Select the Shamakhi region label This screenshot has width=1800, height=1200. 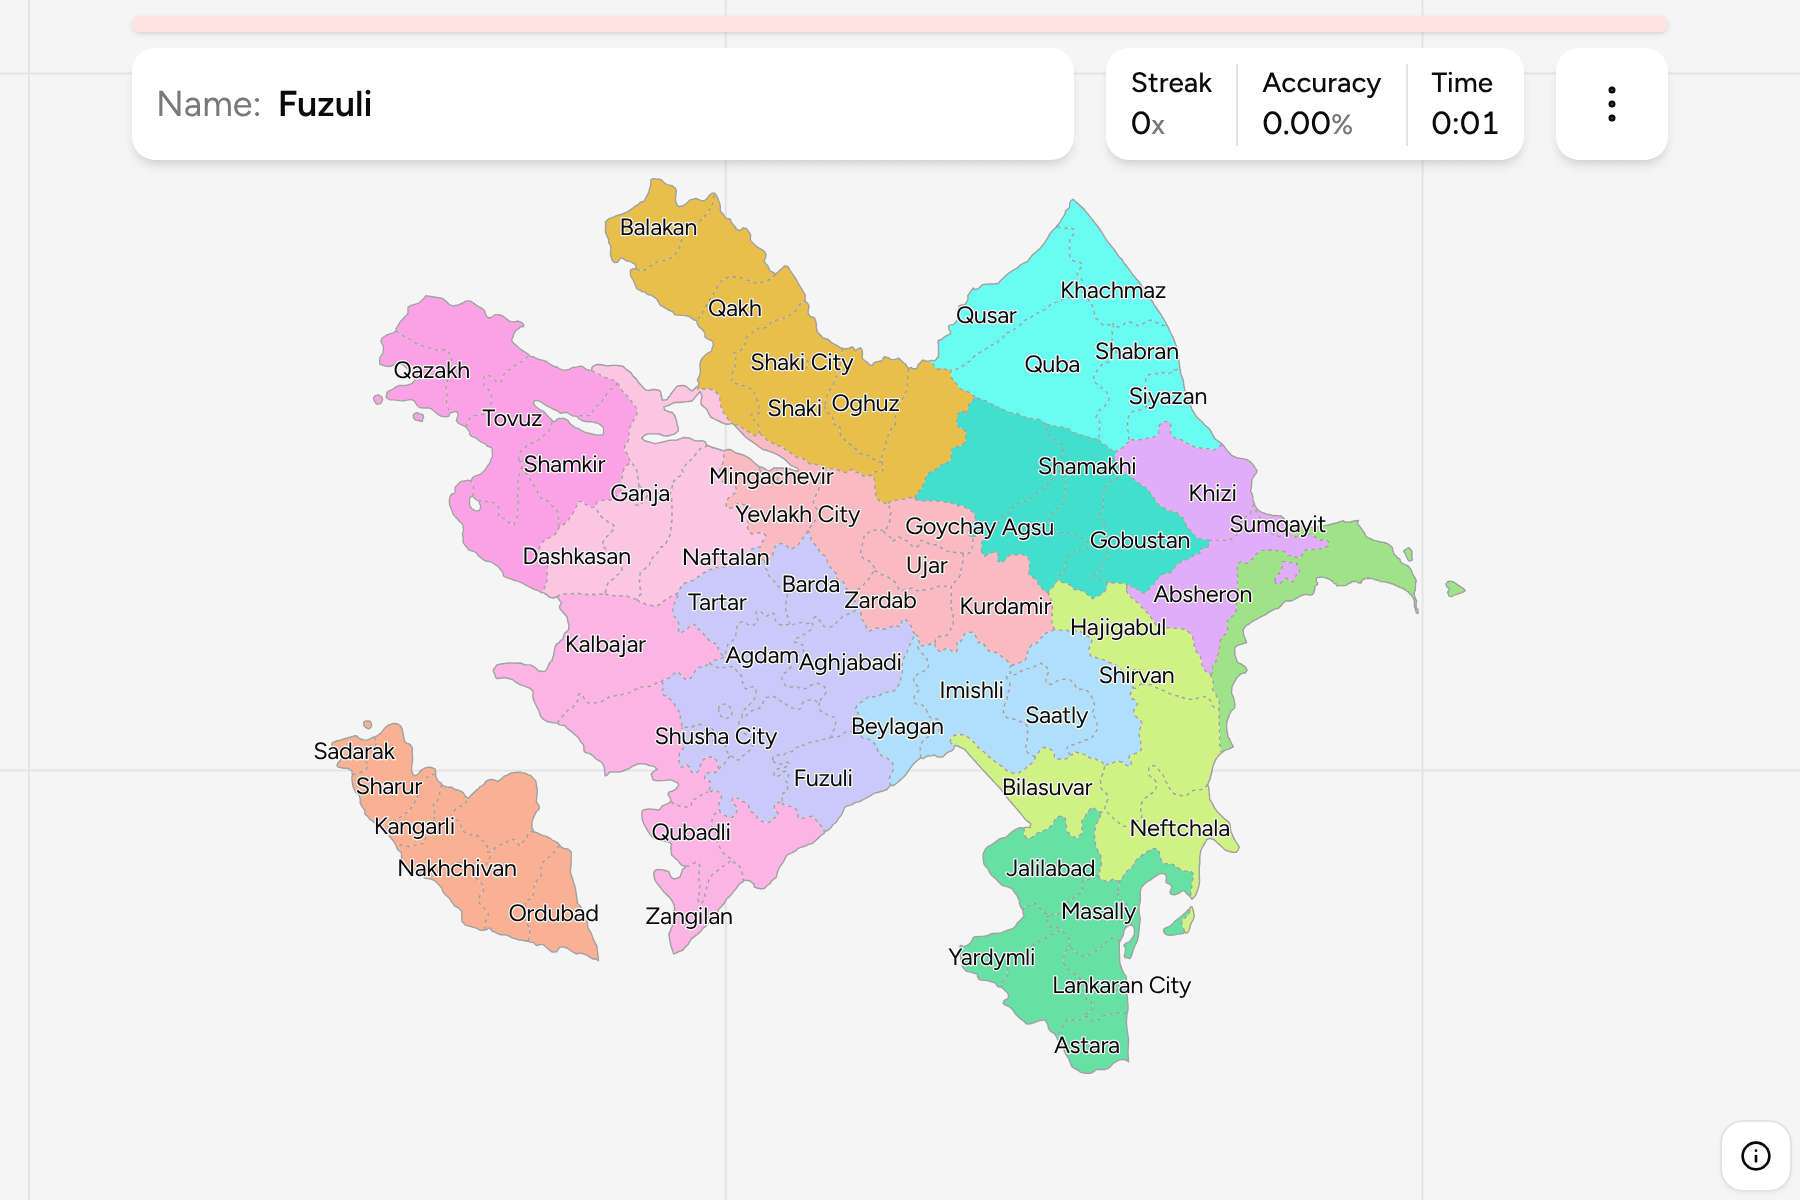[x=1087, y=467]
